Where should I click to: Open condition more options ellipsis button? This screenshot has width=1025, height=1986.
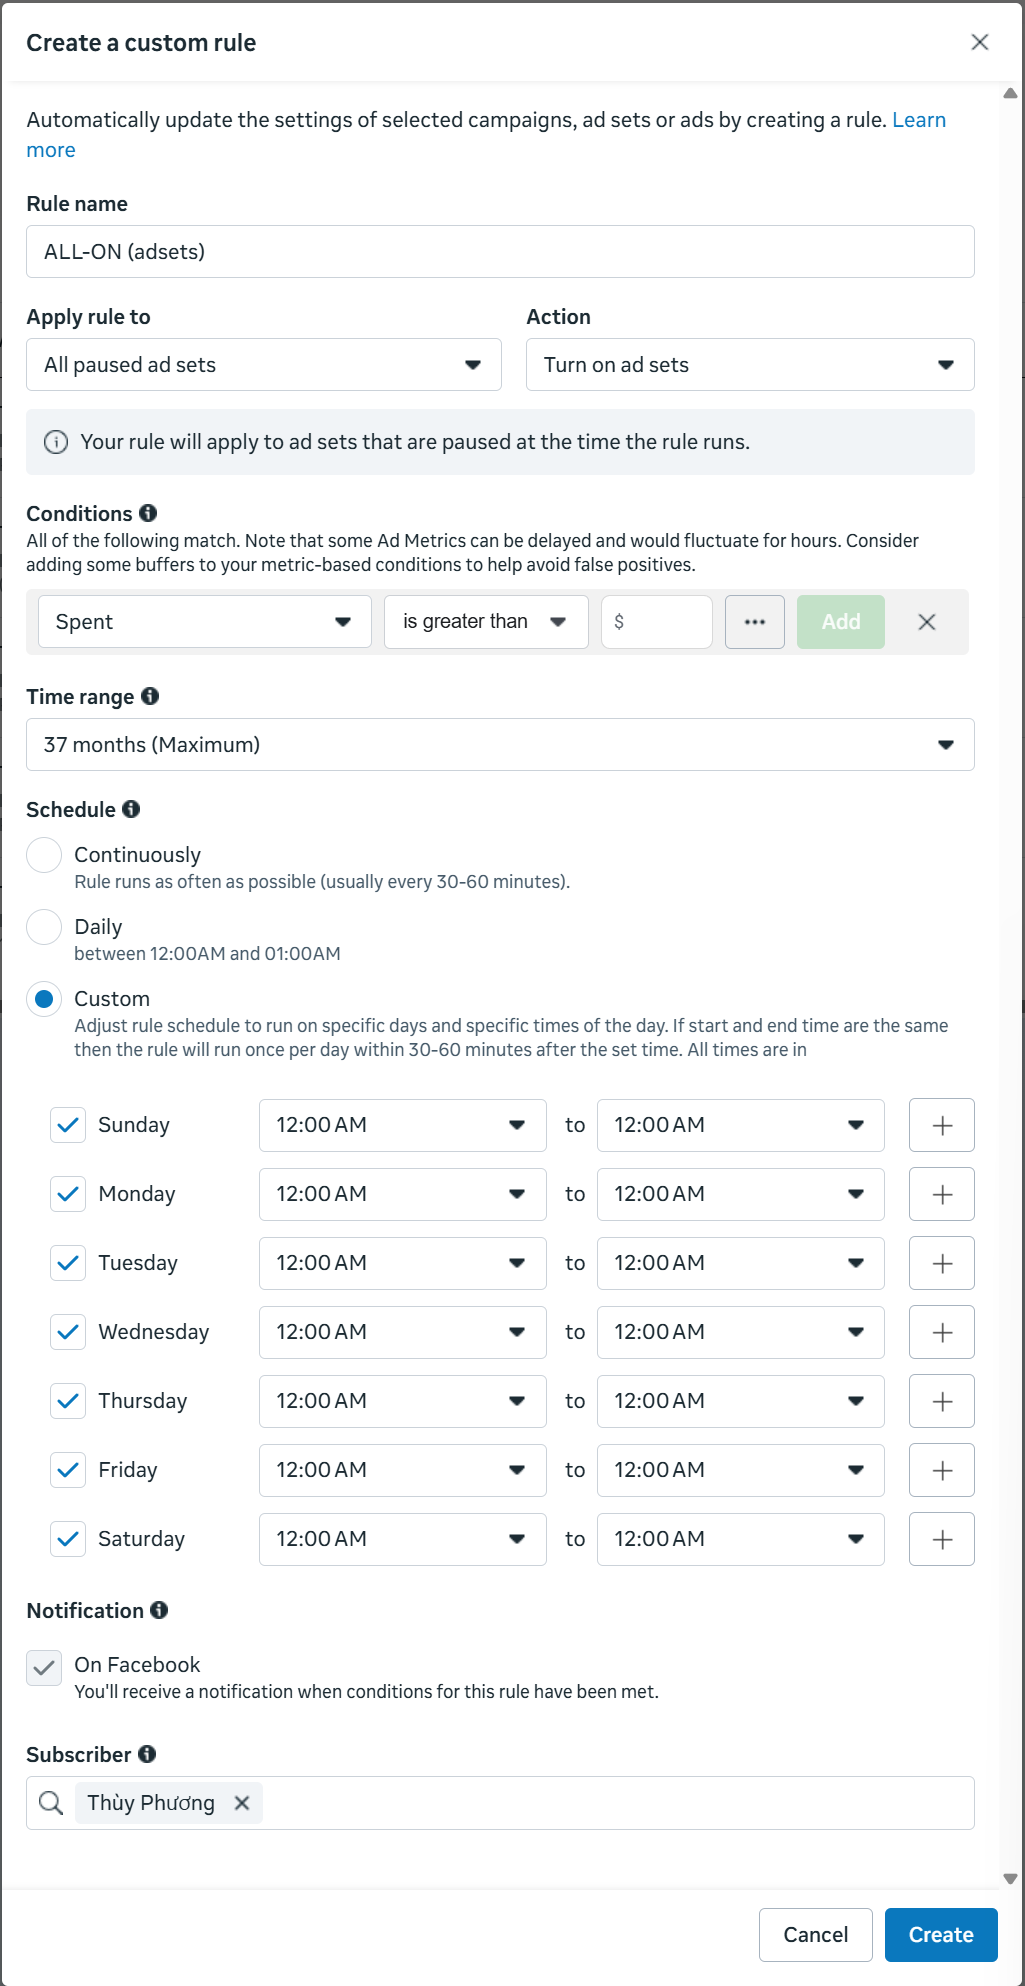(x=755, y=622)
